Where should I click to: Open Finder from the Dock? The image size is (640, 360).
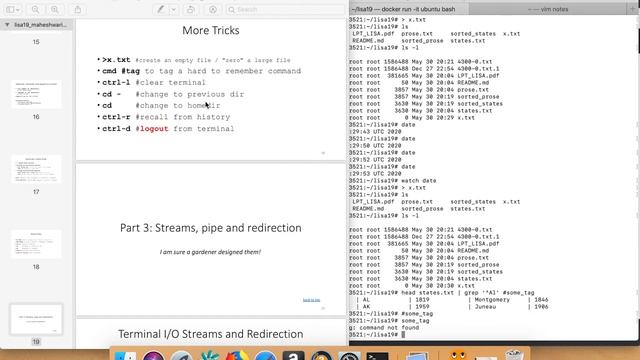[x=125, y=356]
